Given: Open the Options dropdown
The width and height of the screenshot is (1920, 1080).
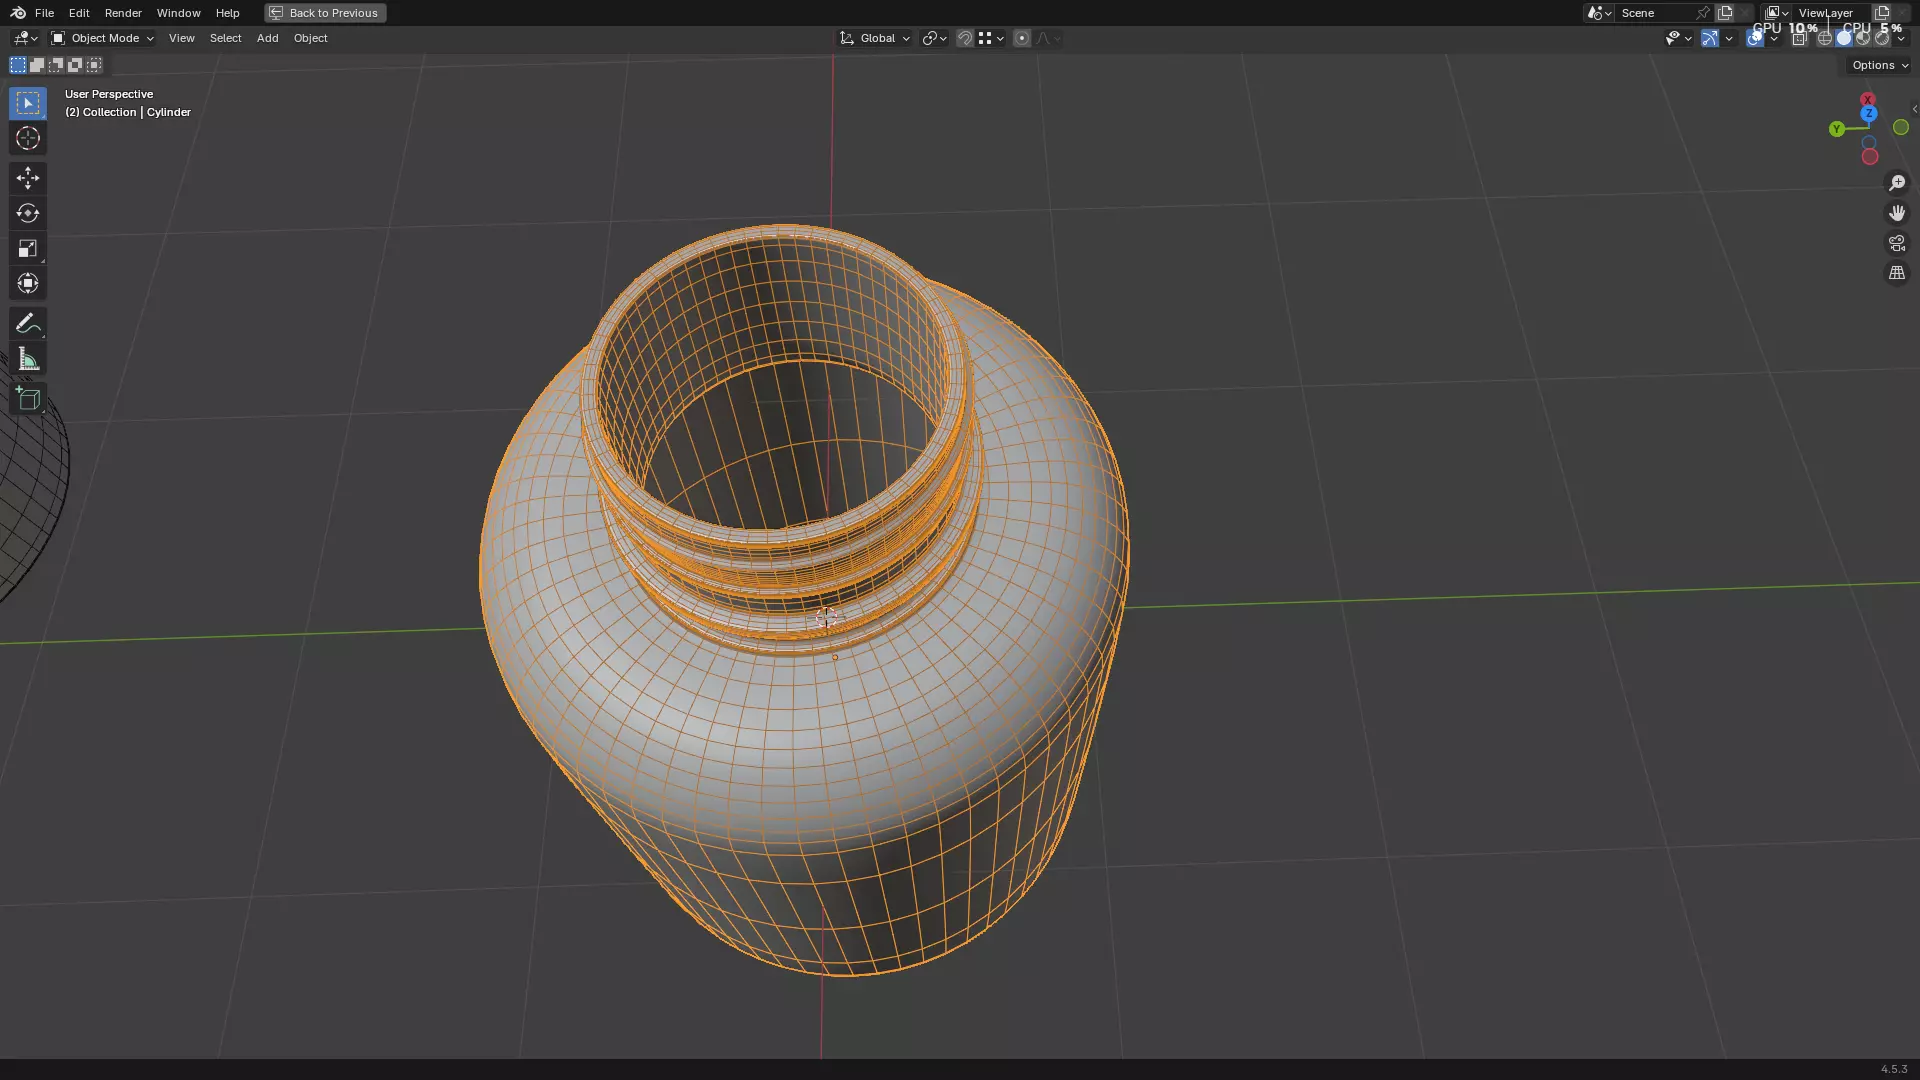Looking at the screenshot, I should 1879,65.
